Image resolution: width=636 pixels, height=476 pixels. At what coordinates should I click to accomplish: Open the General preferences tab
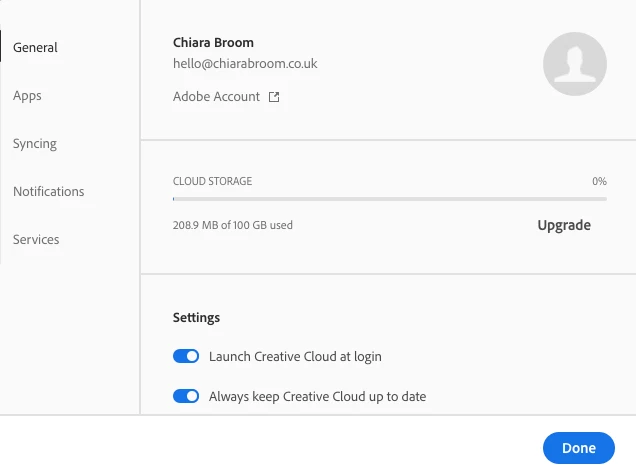coord(35,47)
